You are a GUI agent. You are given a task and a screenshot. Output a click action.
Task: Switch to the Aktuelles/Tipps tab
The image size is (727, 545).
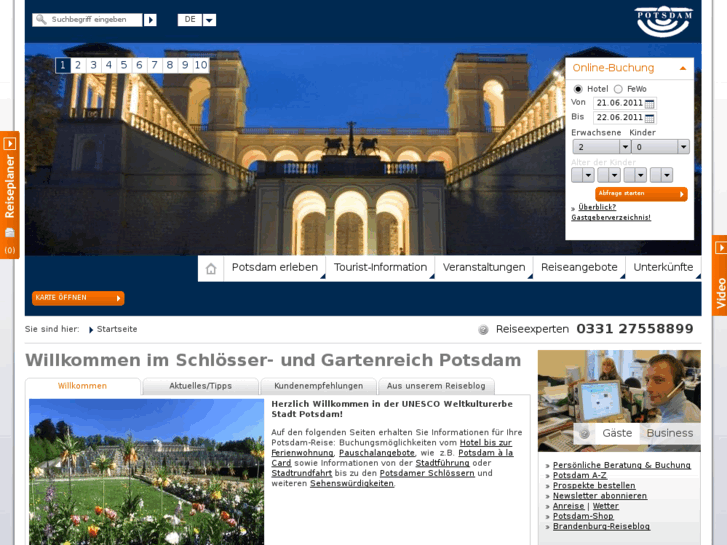pos(200,386)
